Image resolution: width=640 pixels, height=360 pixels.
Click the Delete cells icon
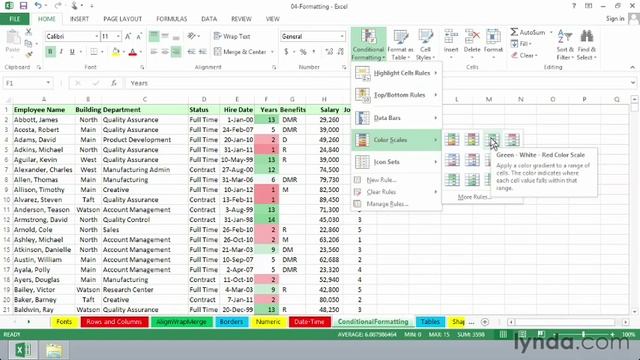pyautogui.click(x=472, y=41)
